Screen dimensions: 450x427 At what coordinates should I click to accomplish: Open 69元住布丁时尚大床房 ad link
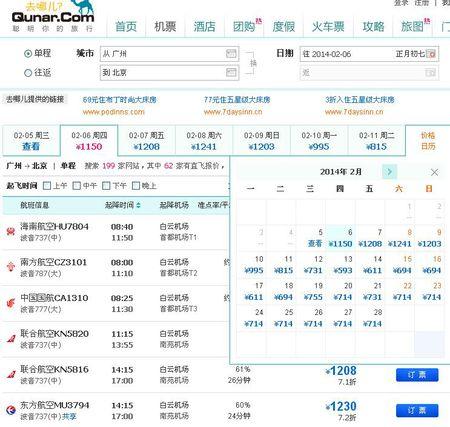(119, 100)
